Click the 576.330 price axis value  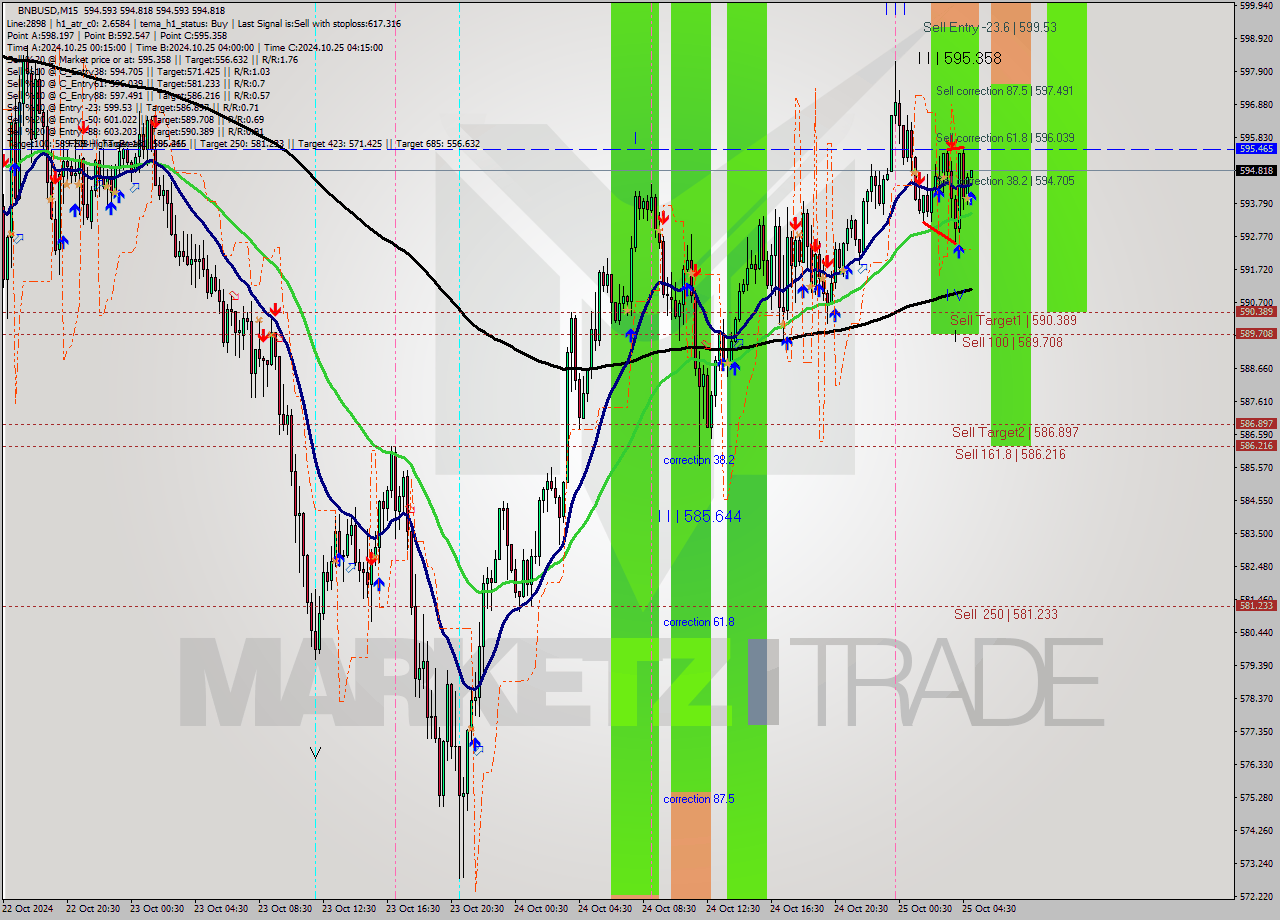click(1256, 765)
